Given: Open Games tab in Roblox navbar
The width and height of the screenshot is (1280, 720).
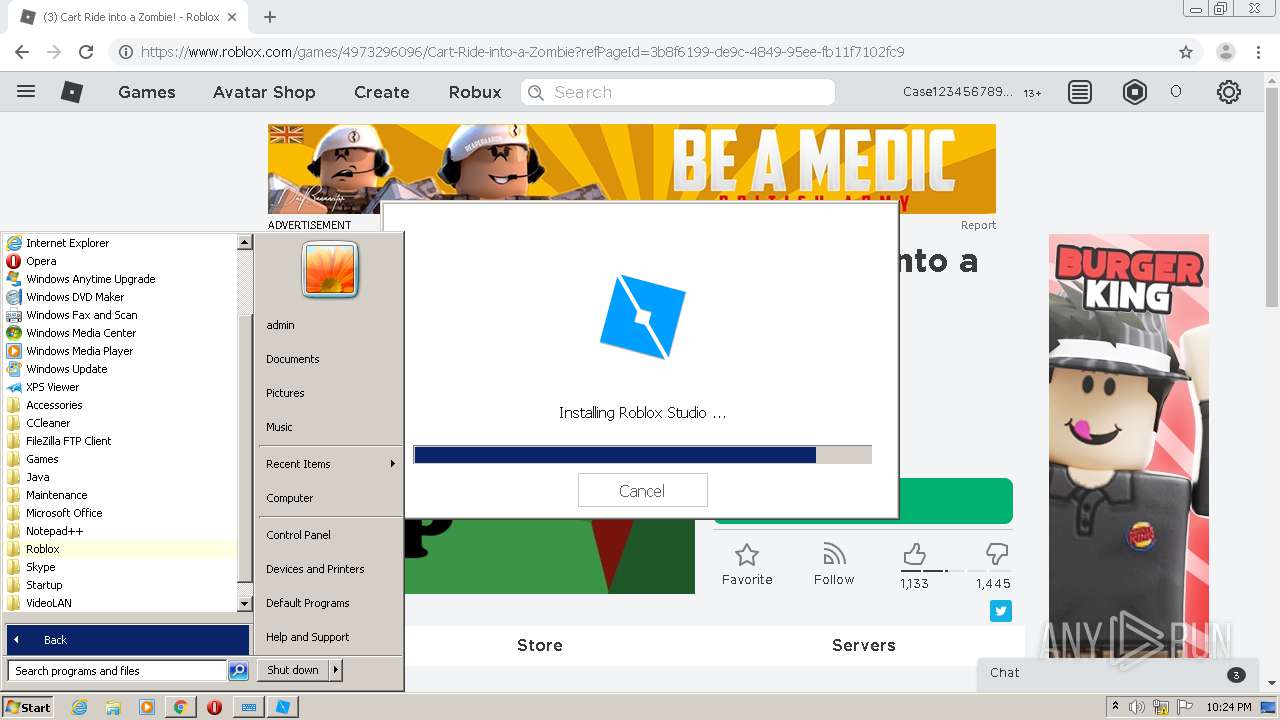Looking at the screenshot, I should point(147,92).
